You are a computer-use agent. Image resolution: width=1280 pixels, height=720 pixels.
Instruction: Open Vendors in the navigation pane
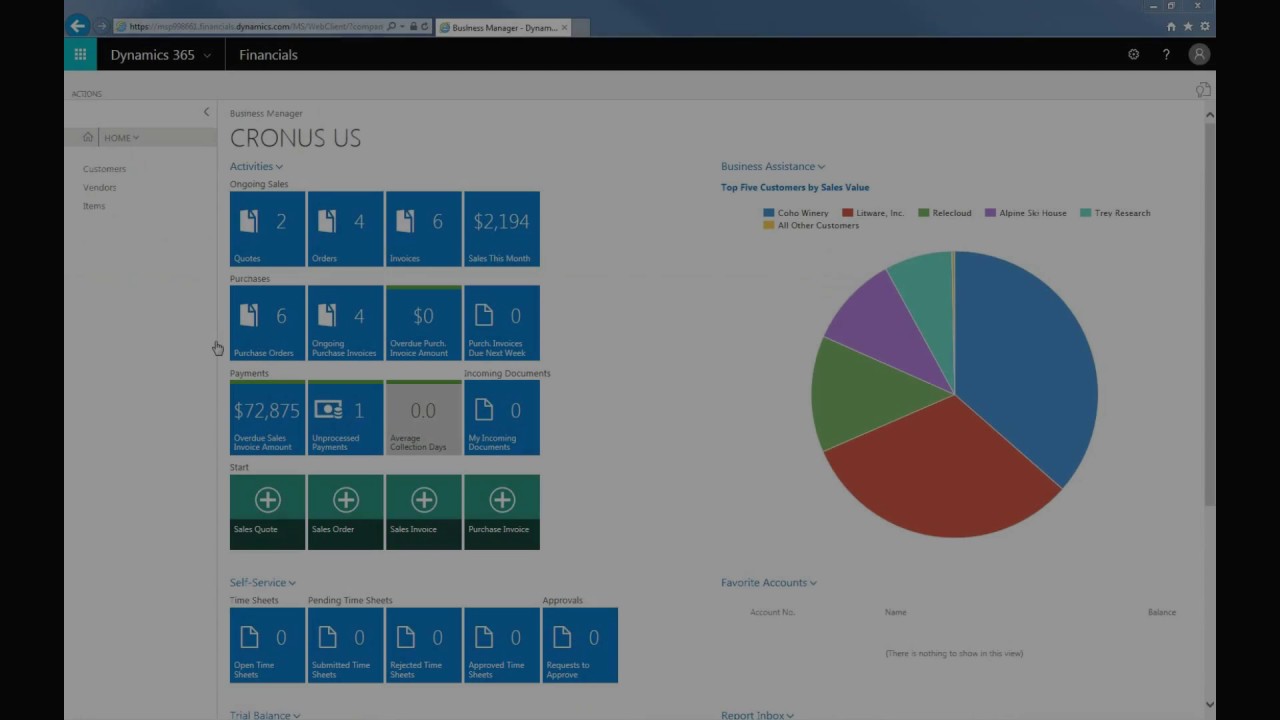coord(100,187)
